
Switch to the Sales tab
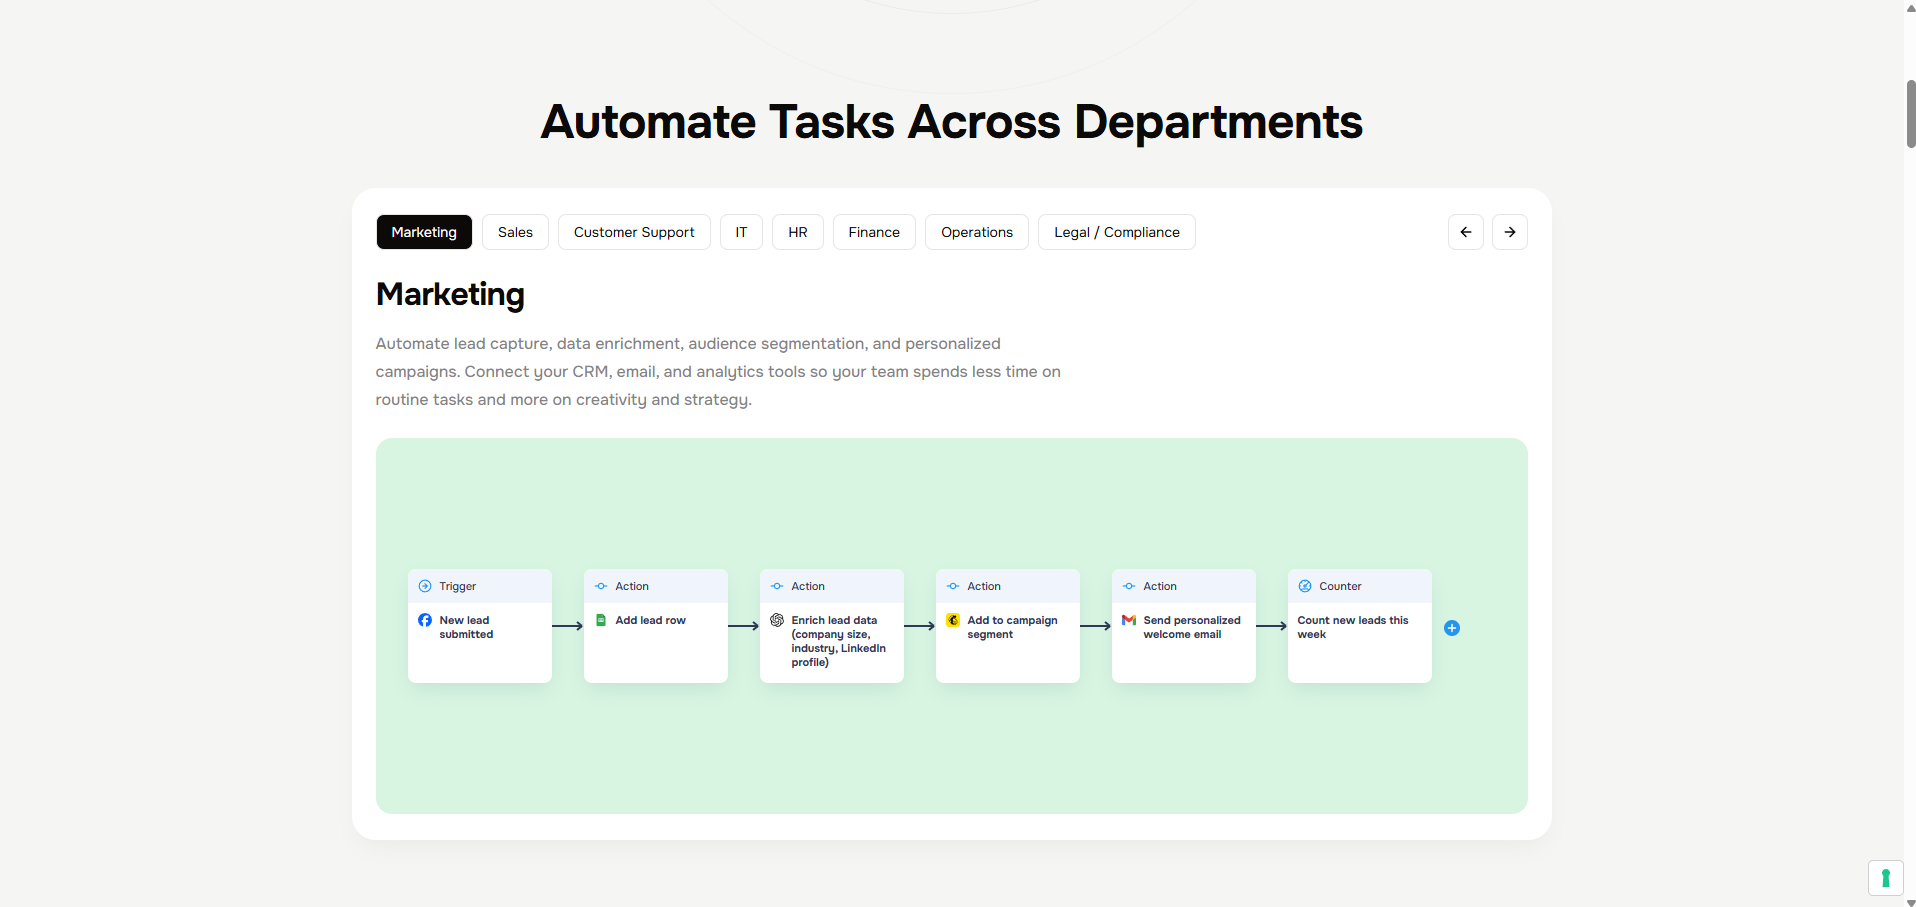515,232
